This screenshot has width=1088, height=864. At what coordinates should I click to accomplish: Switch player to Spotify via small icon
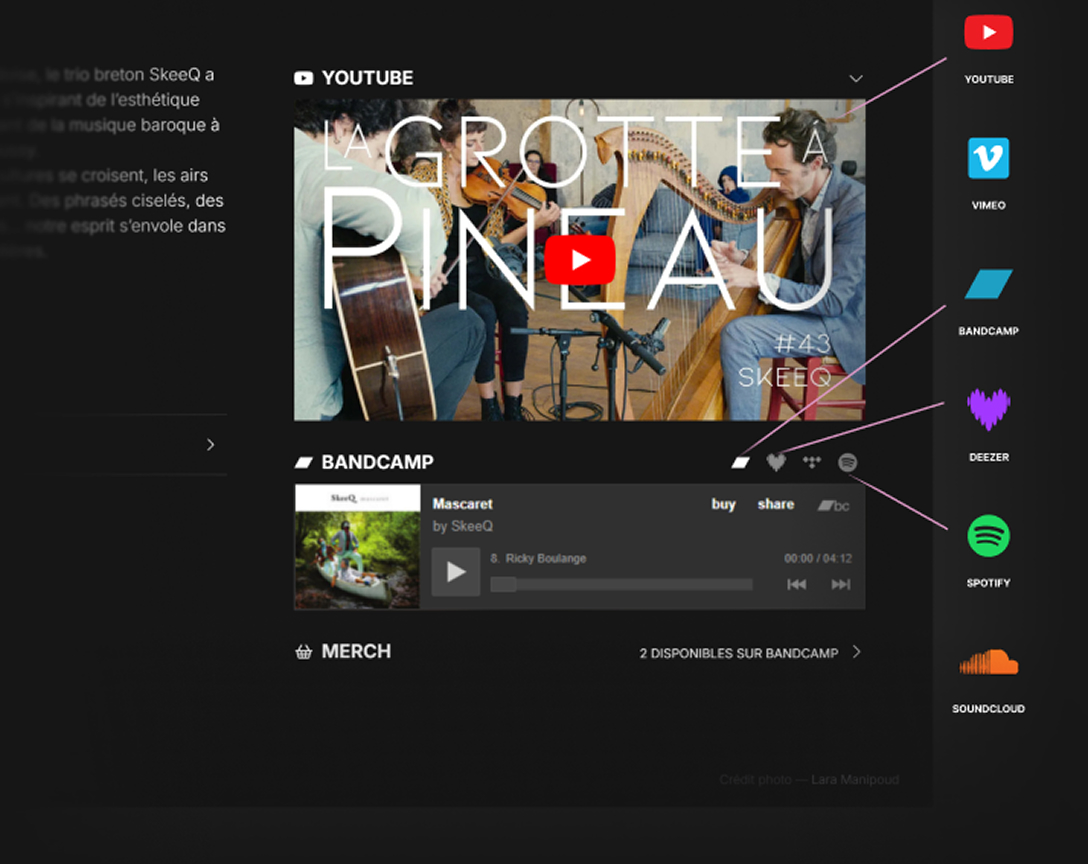tap(847, 462)
